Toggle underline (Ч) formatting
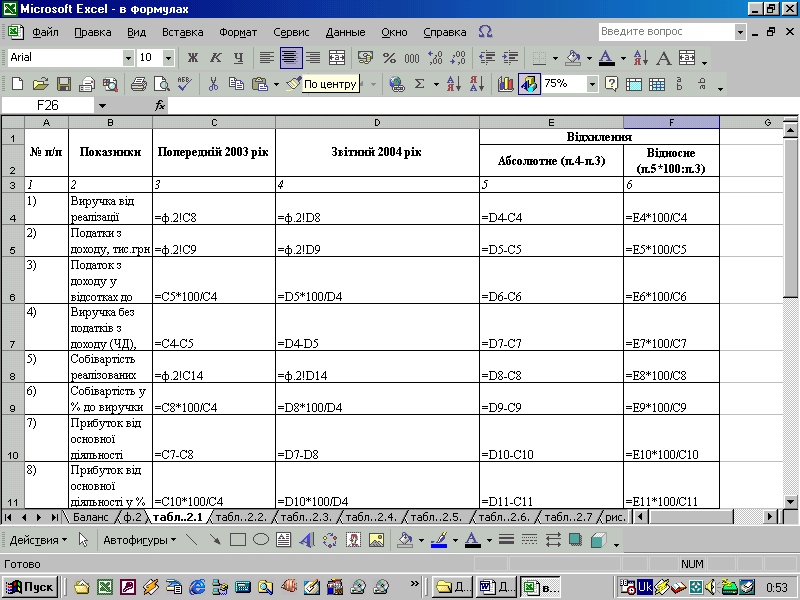Screen dimensions: 800x600 coord(238,58)
